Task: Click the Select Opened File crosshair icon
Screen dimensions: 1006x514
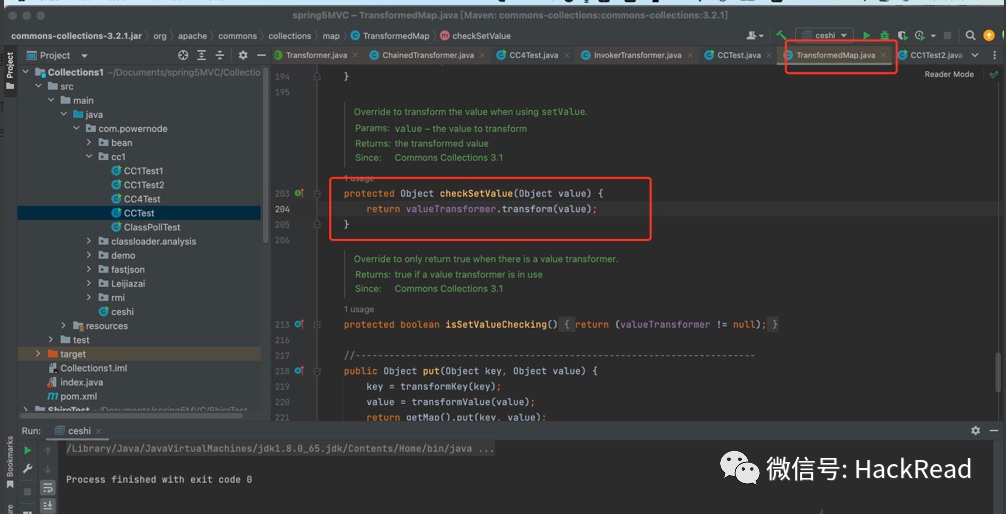Action: point(183,55)
